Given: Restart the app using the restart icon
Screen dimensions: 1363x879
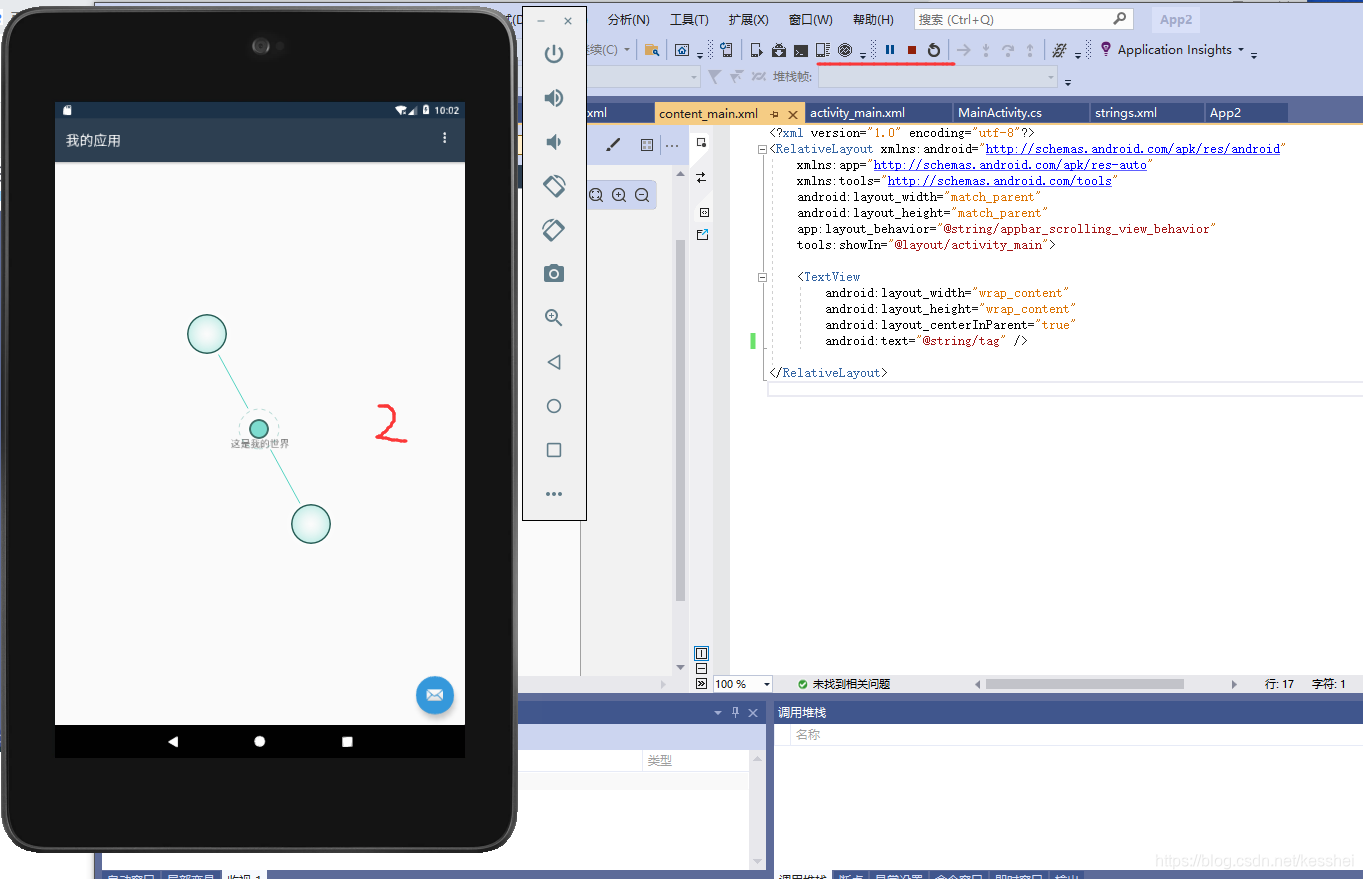Looking at the screenshot, I should pyautogui.click(x=933, y=49).
